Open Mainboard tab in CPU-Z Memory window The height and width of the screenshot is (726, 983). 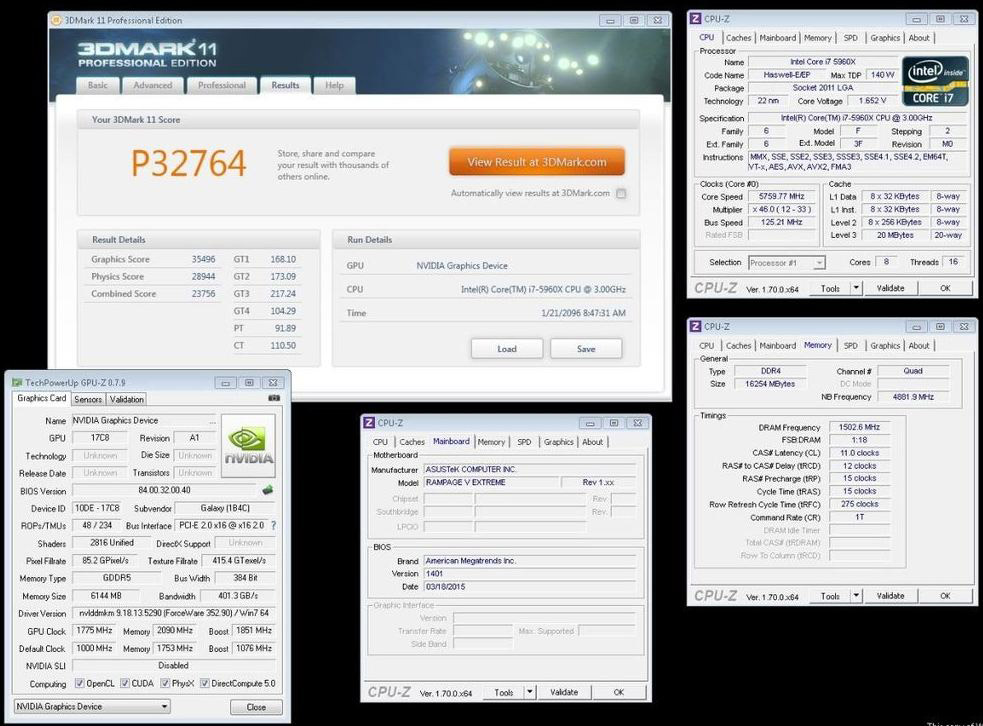tap(777, 345)
